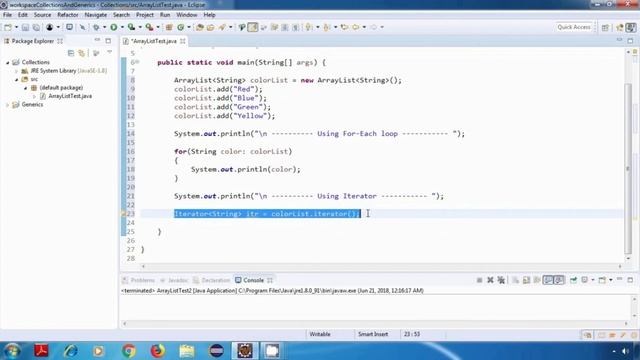The height and width of the screenshot is (360, 640).
Task: Run the program with green Run button
Action: pos(114,27)
